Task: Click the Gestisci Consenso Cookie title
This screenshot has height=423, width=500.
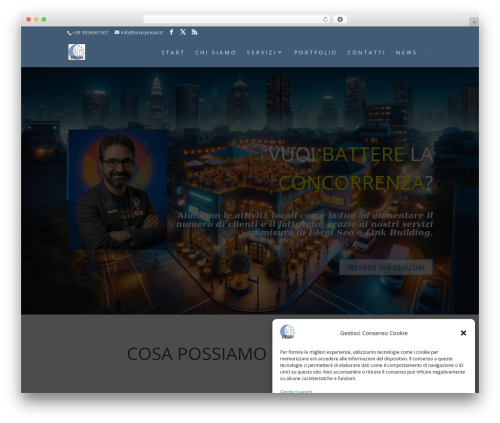Action: (x=374, y=333)
